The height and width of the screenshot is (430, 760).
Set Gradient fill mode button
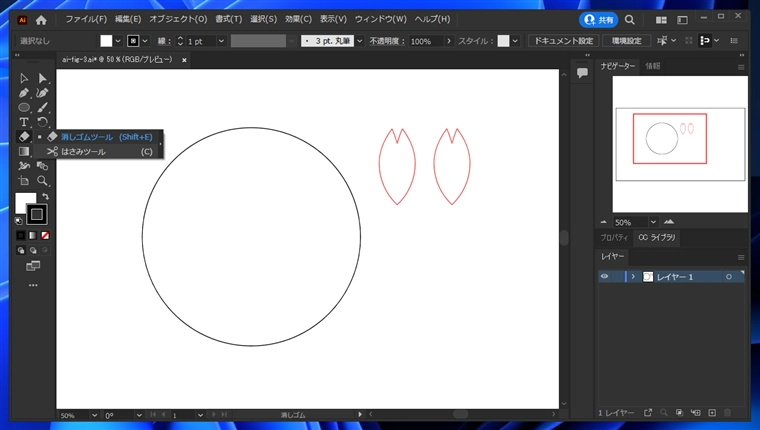tap(32, 236)
